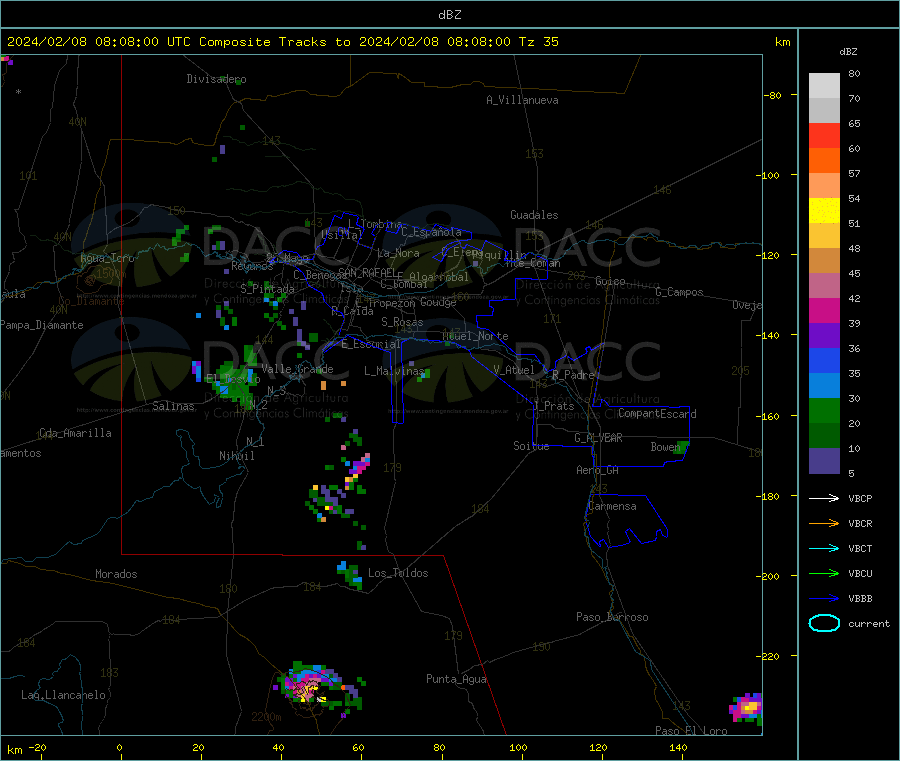Click the blue-green echo beside Los_Toldos

pos(350,575)
